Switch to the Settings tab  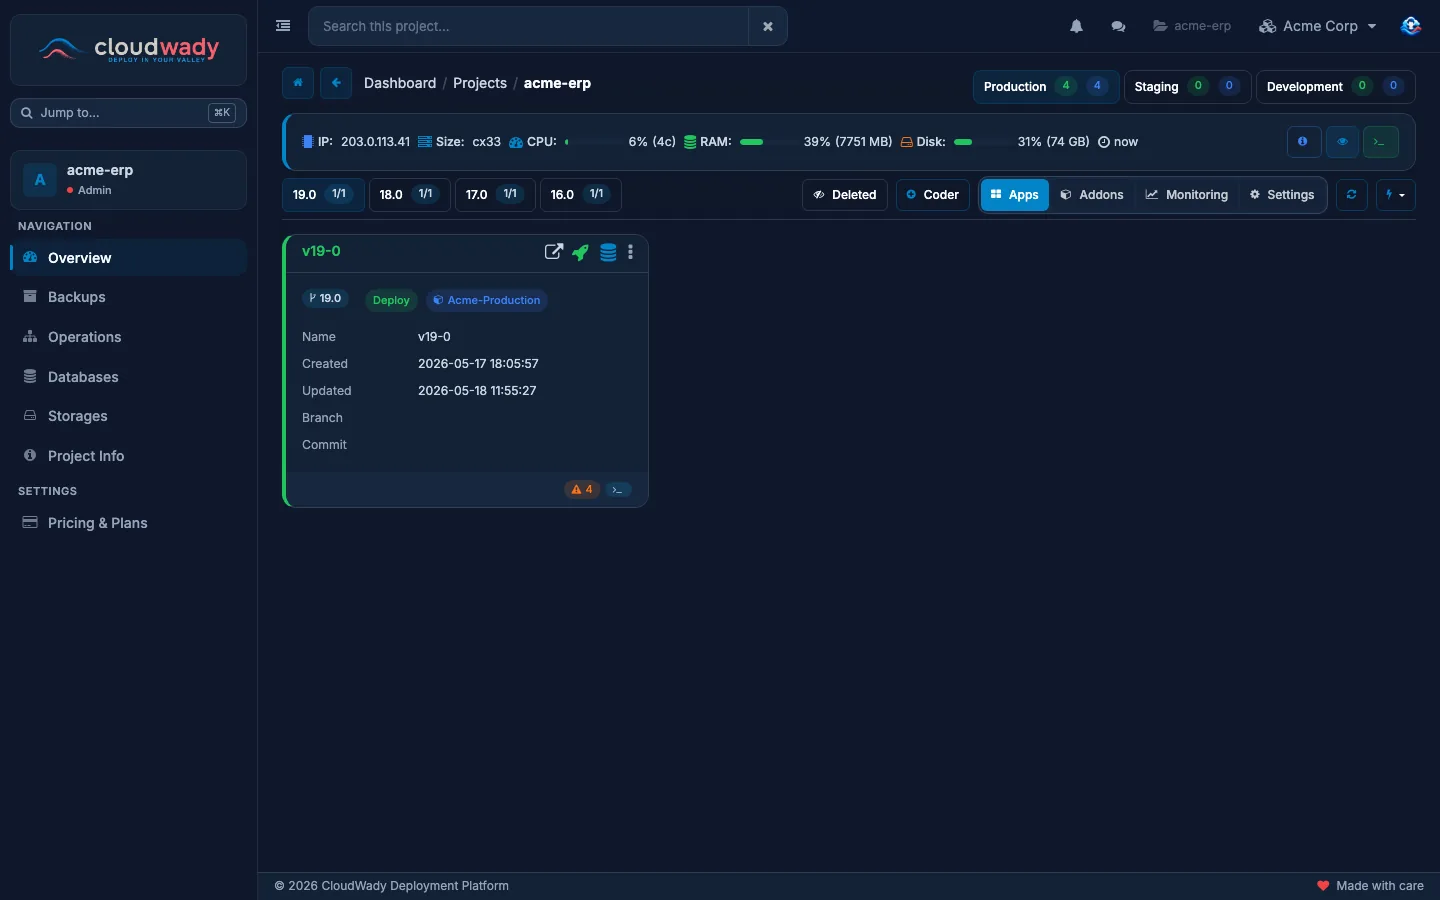(1282, 195)
